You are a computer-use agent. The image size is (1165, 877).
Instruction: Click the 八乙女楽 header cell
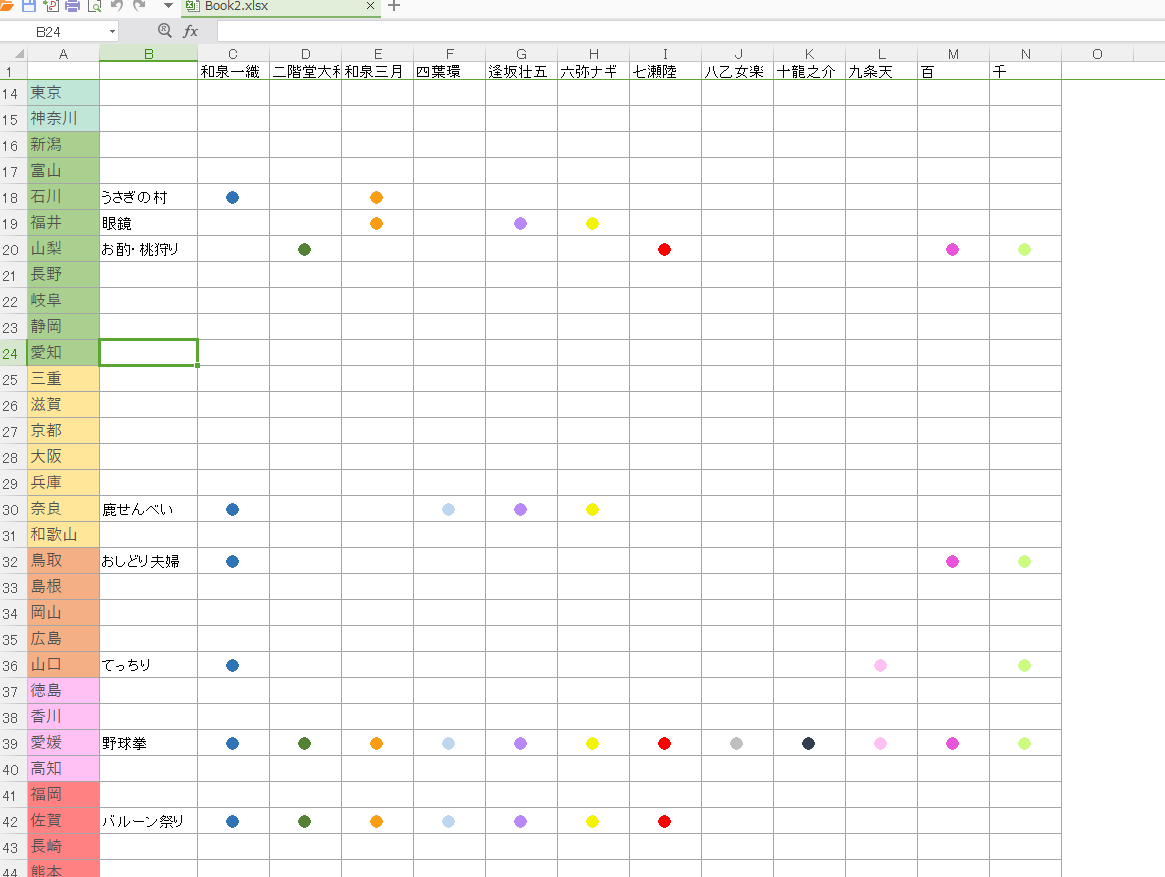click(738, 71)
